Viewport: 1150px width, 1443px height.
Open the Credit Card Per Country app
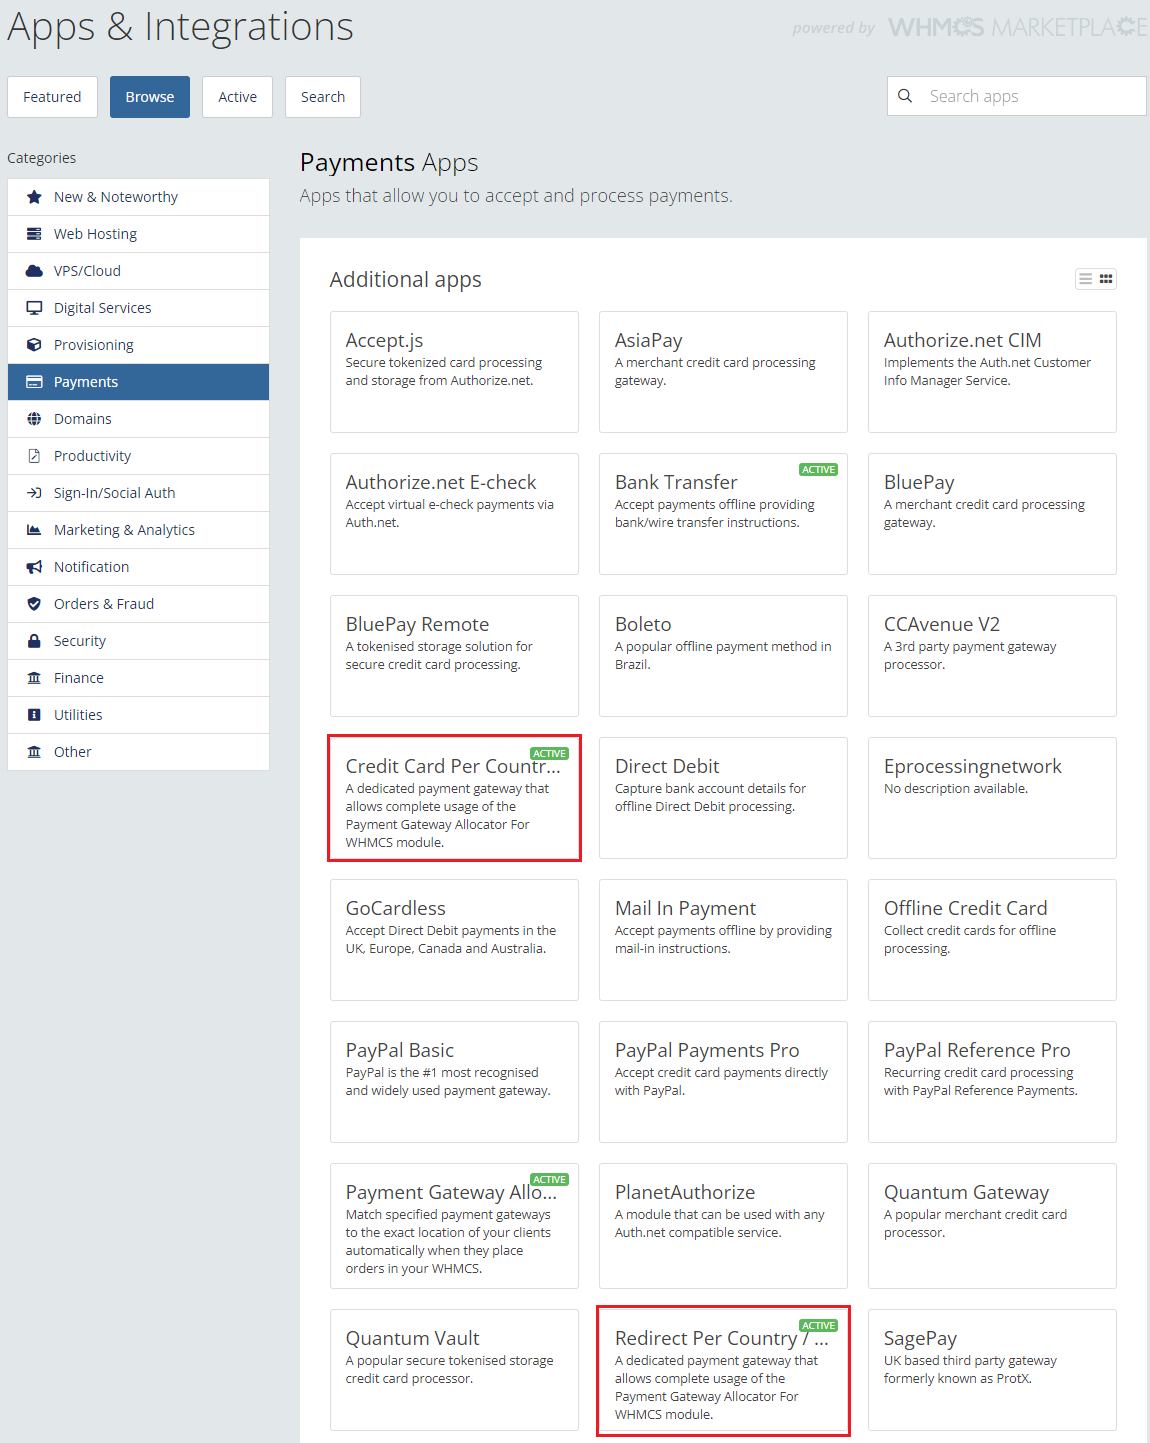click(x=454, y=798)
